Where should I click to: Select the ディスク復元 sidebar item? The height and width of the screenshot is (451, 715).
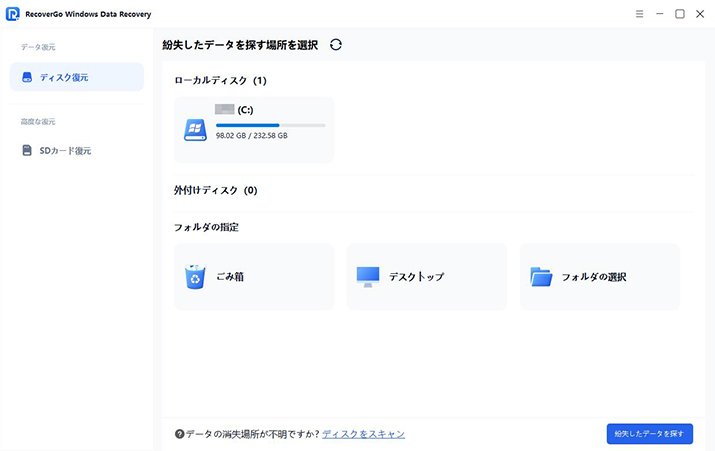77,77
